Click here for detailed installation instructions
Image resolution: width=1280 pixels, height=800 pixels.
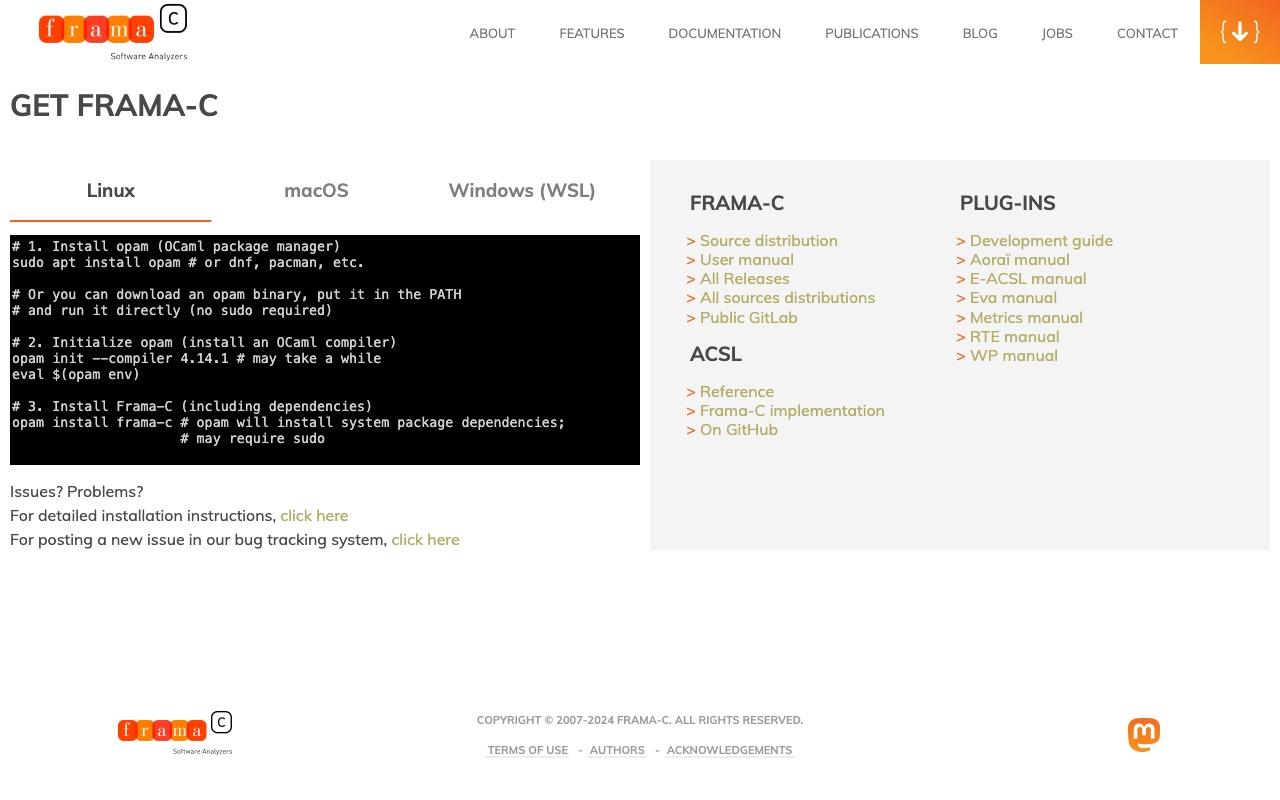(x=314, y=515)
